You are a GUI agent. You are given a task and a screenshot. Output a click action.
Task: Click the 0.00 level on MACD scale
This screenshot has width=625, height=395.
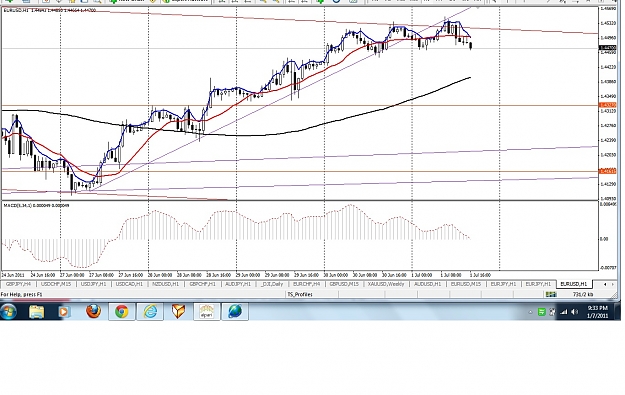click(x=603, y=239)
